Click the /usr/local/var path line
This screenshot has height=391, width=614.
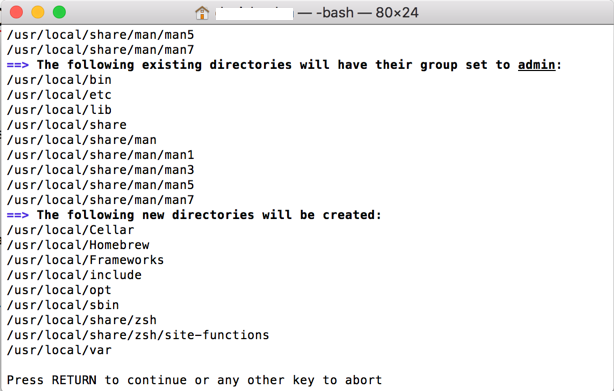[x=59, y=350]
